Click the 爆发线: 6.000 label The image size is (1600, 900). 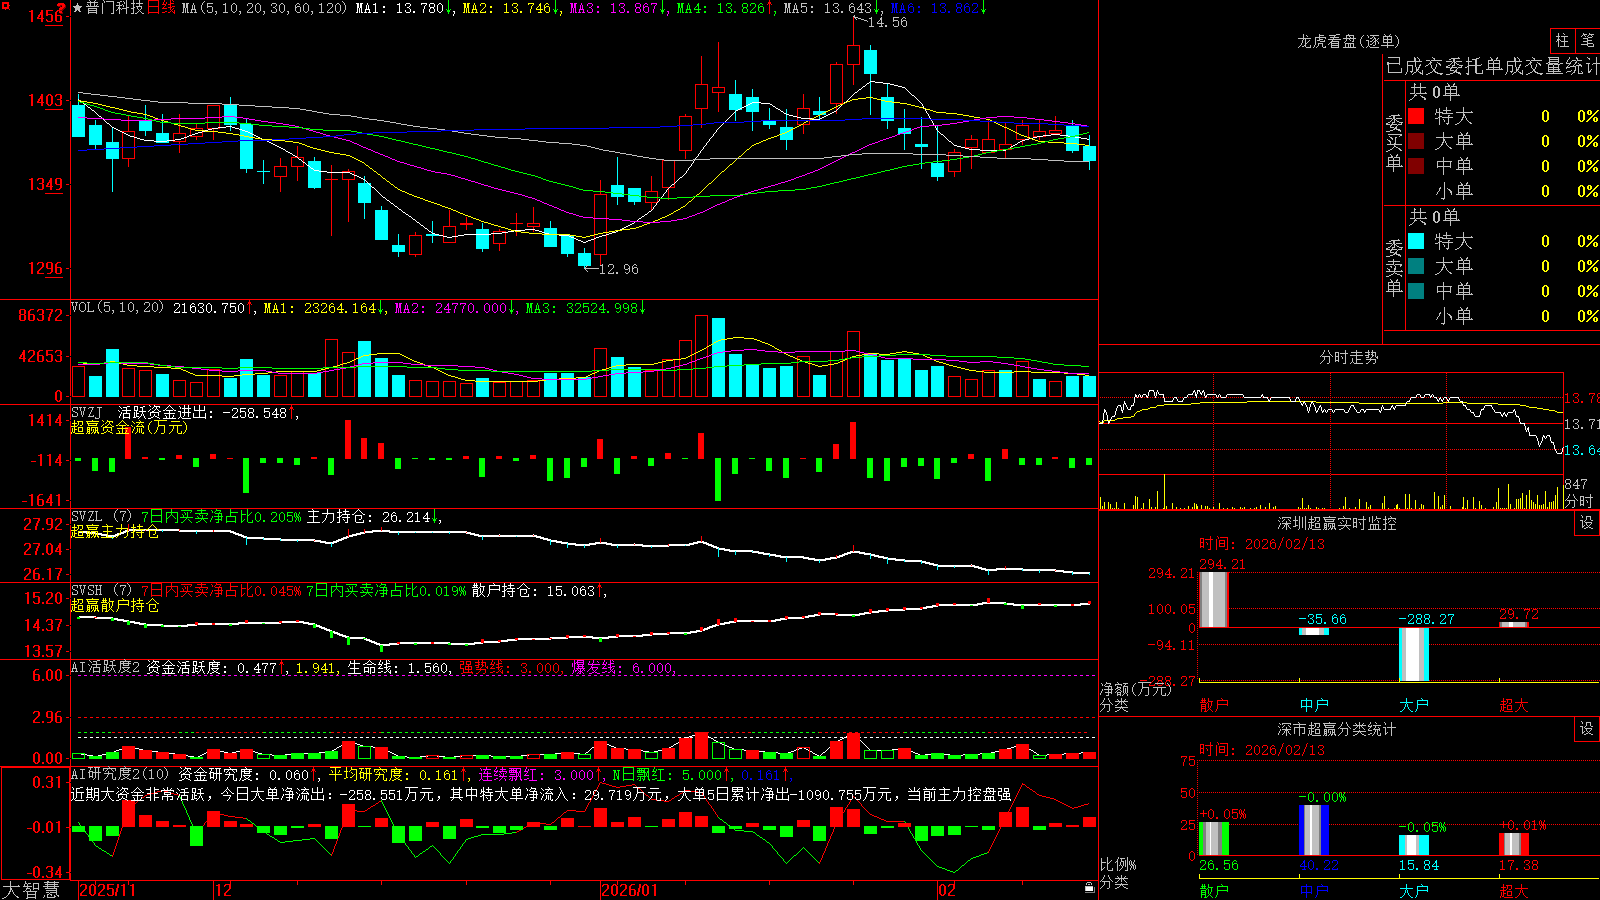[x=623, y=667]
